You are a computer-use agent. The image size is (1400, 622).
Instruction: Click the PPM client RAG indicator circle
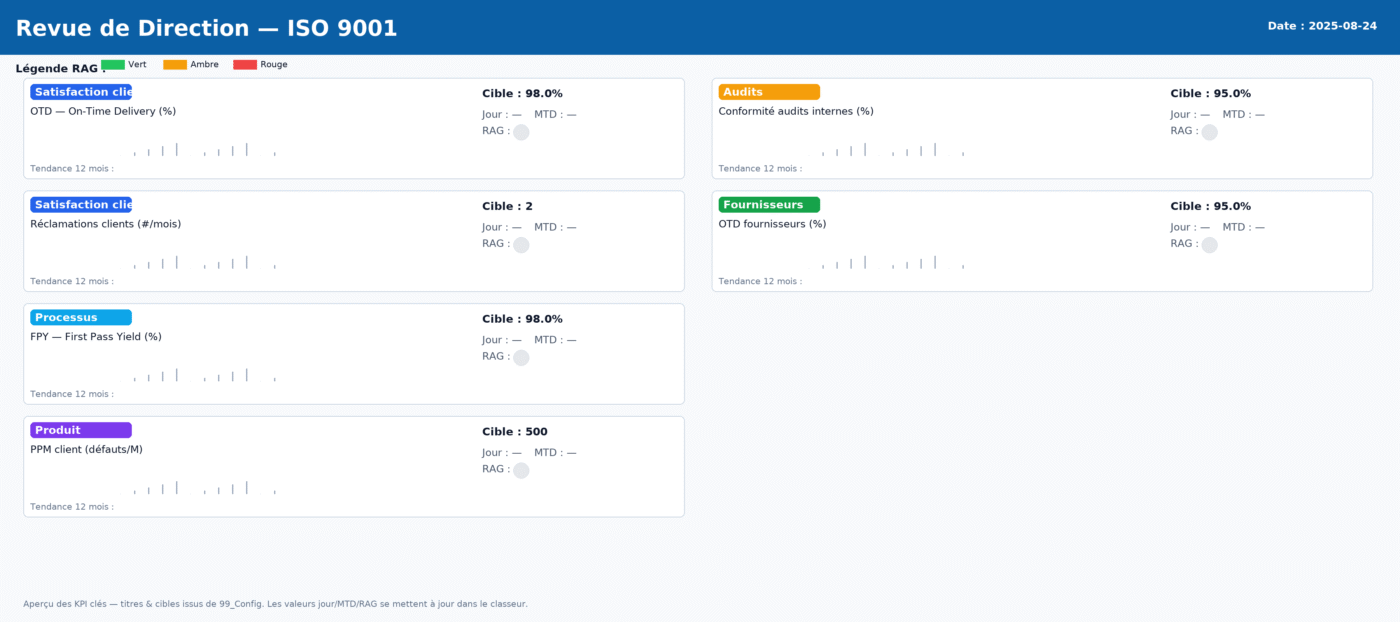[521, 470]
